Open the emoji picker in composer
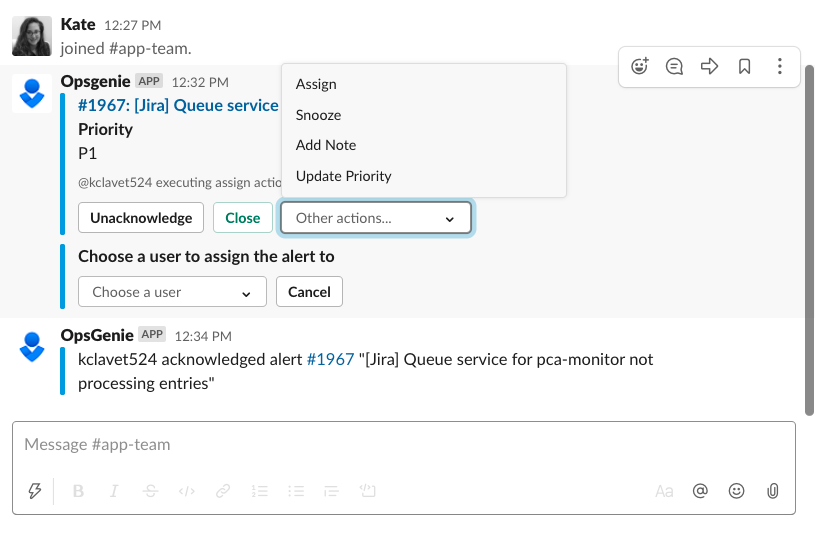815x538 pixels. click(736, 491)
